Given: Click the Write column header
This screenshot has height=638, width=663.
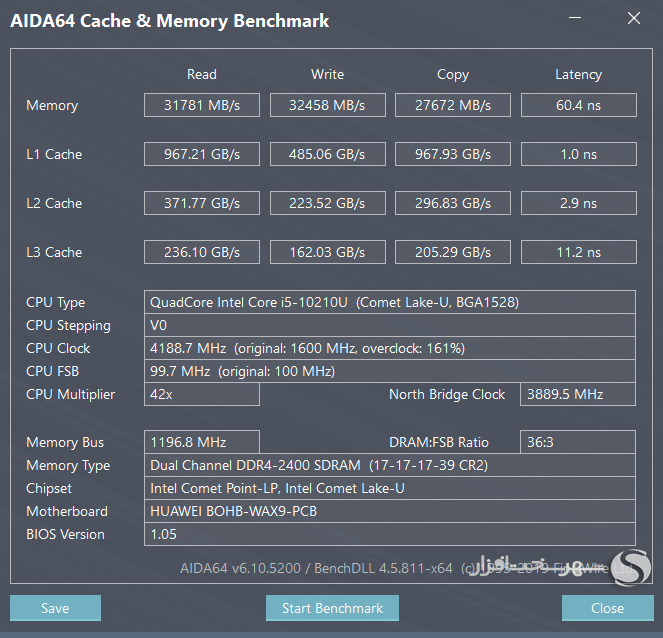Looking at the screenshot, I should (x=328, y=74).
